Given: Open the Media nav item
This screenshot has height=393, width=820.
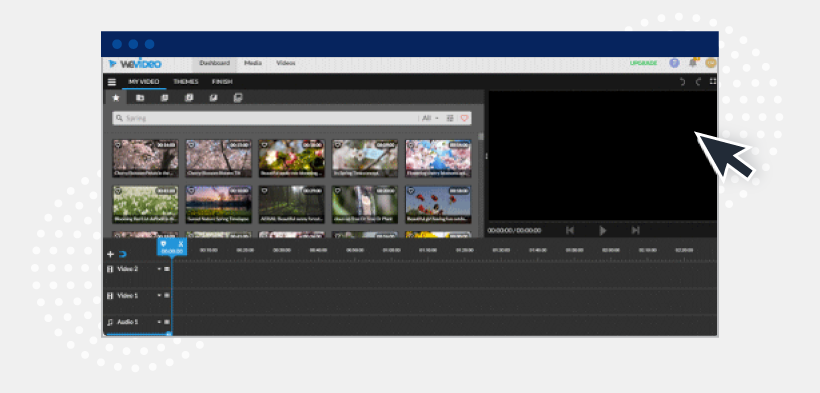Looking at the screenshot, I should point(253,63).
